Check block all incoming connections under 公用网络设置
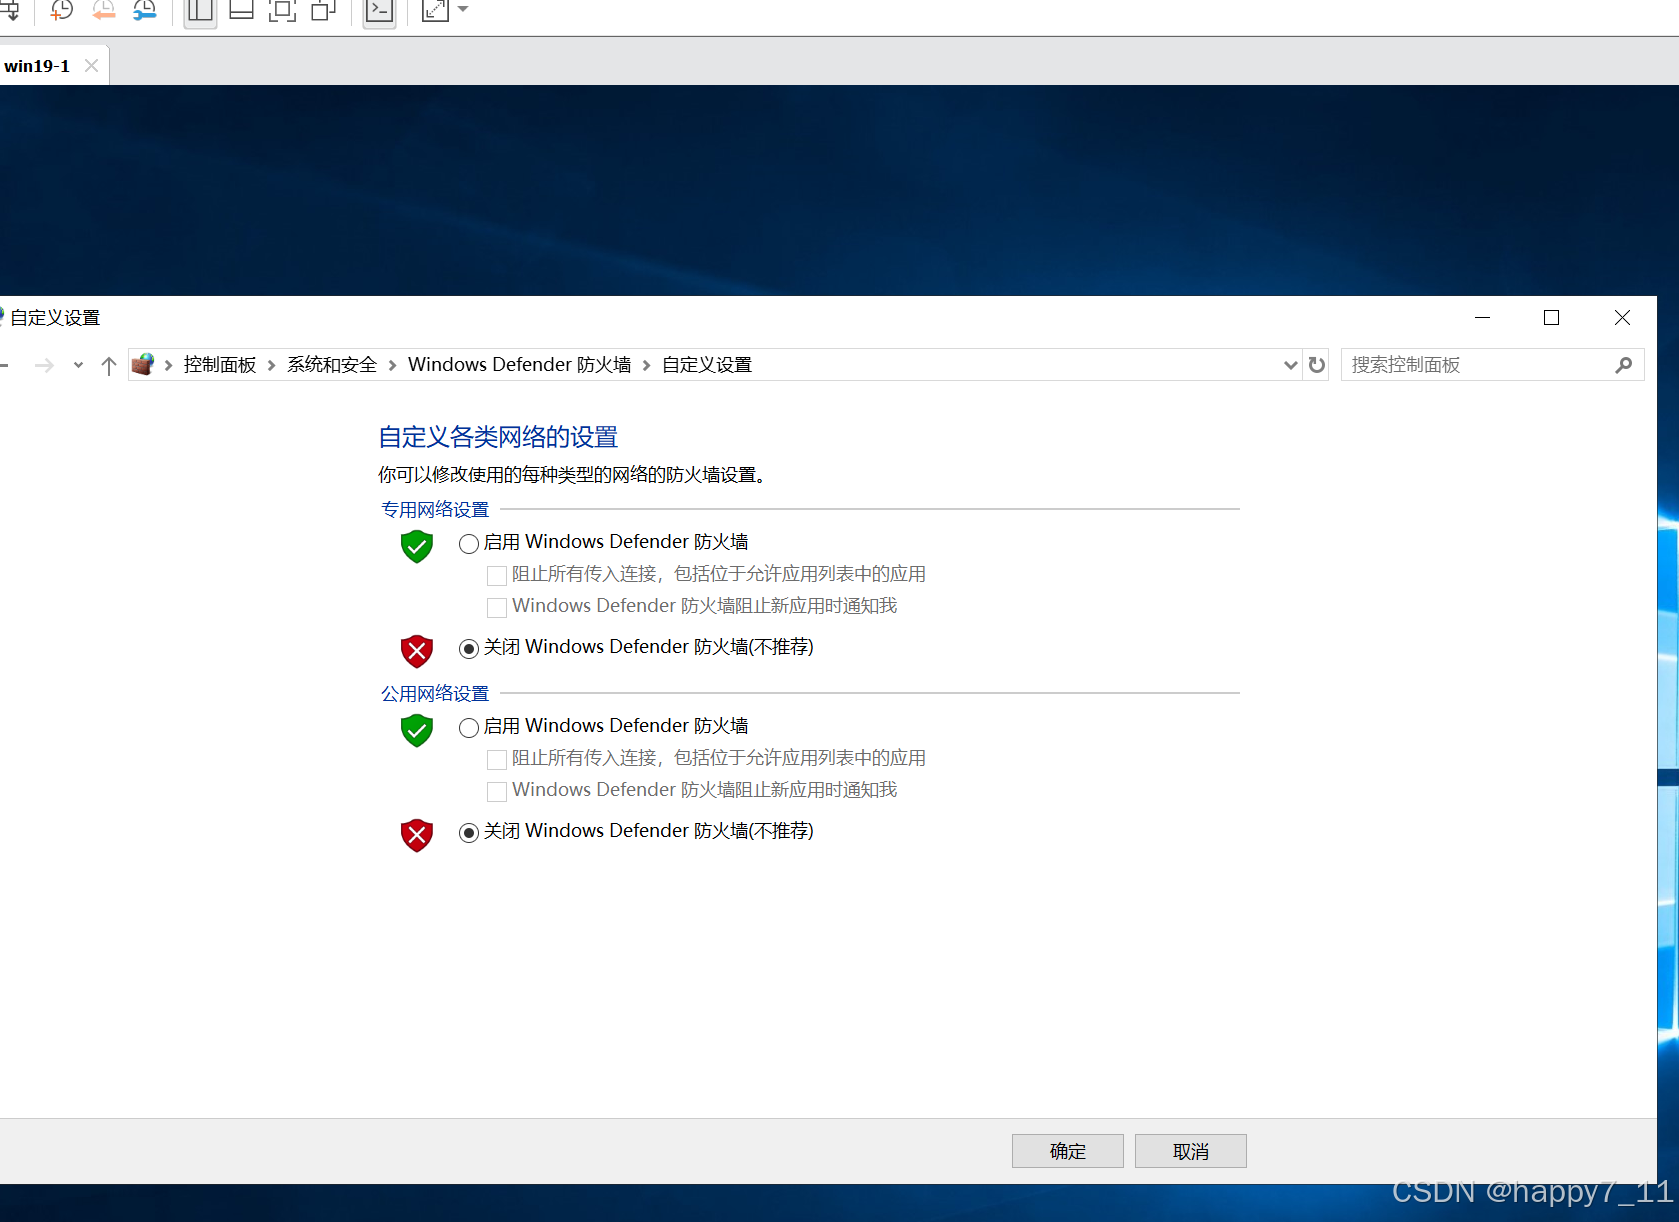The height and width of the screenshot is (1222, 1679). click(x=497, y=759)
